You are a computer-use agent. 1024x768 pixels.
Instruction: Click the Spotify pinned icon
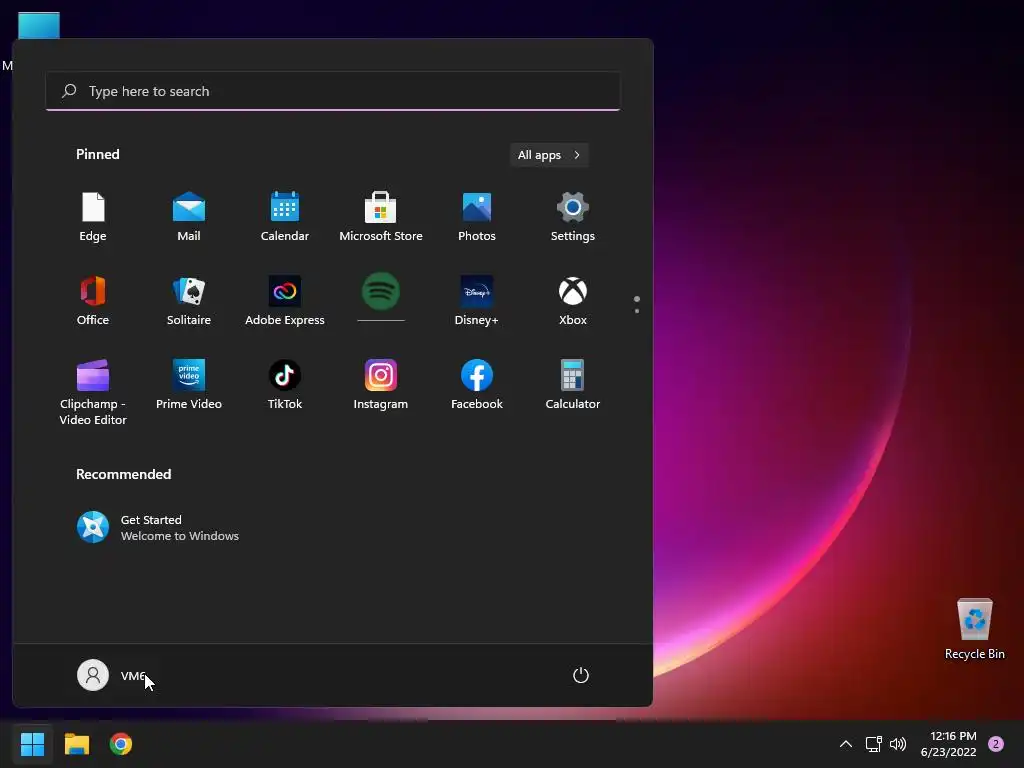click(381, 292)
